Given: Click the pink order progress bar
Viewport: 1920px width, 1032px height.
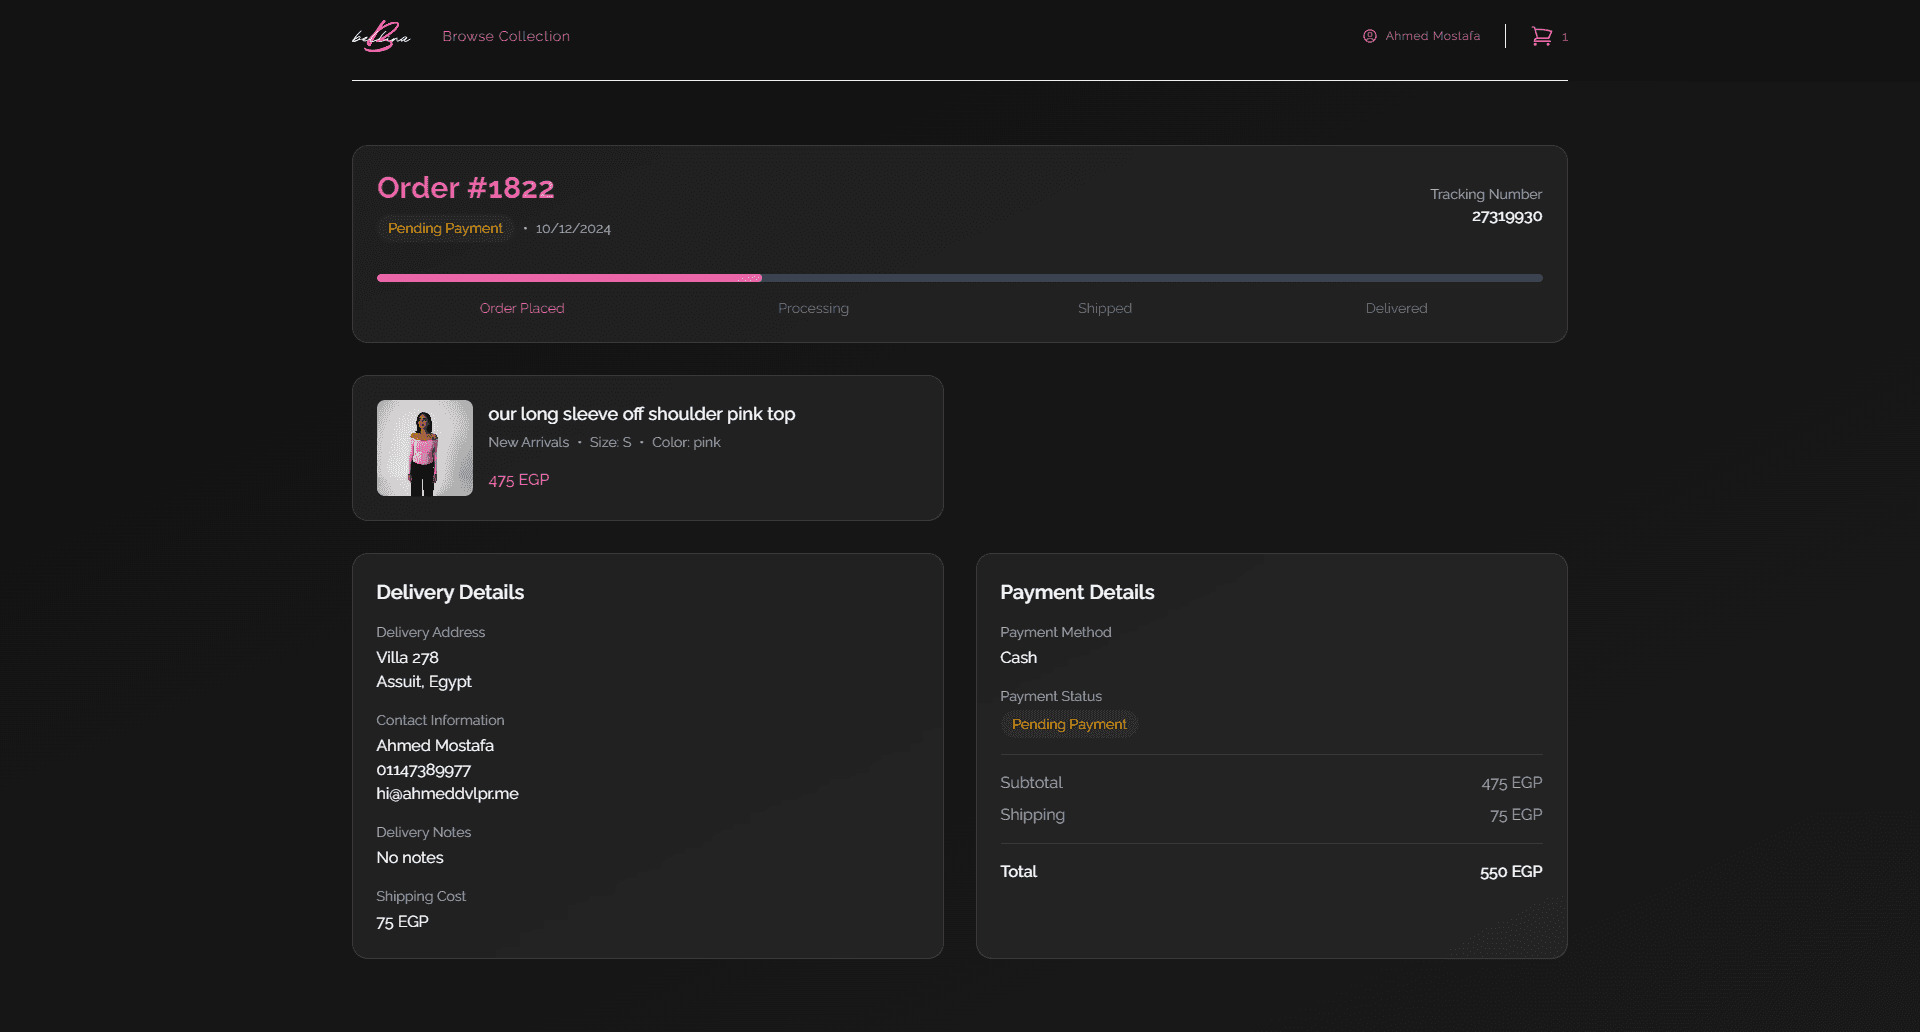Looking at the screenshot, I should point(567,278).
